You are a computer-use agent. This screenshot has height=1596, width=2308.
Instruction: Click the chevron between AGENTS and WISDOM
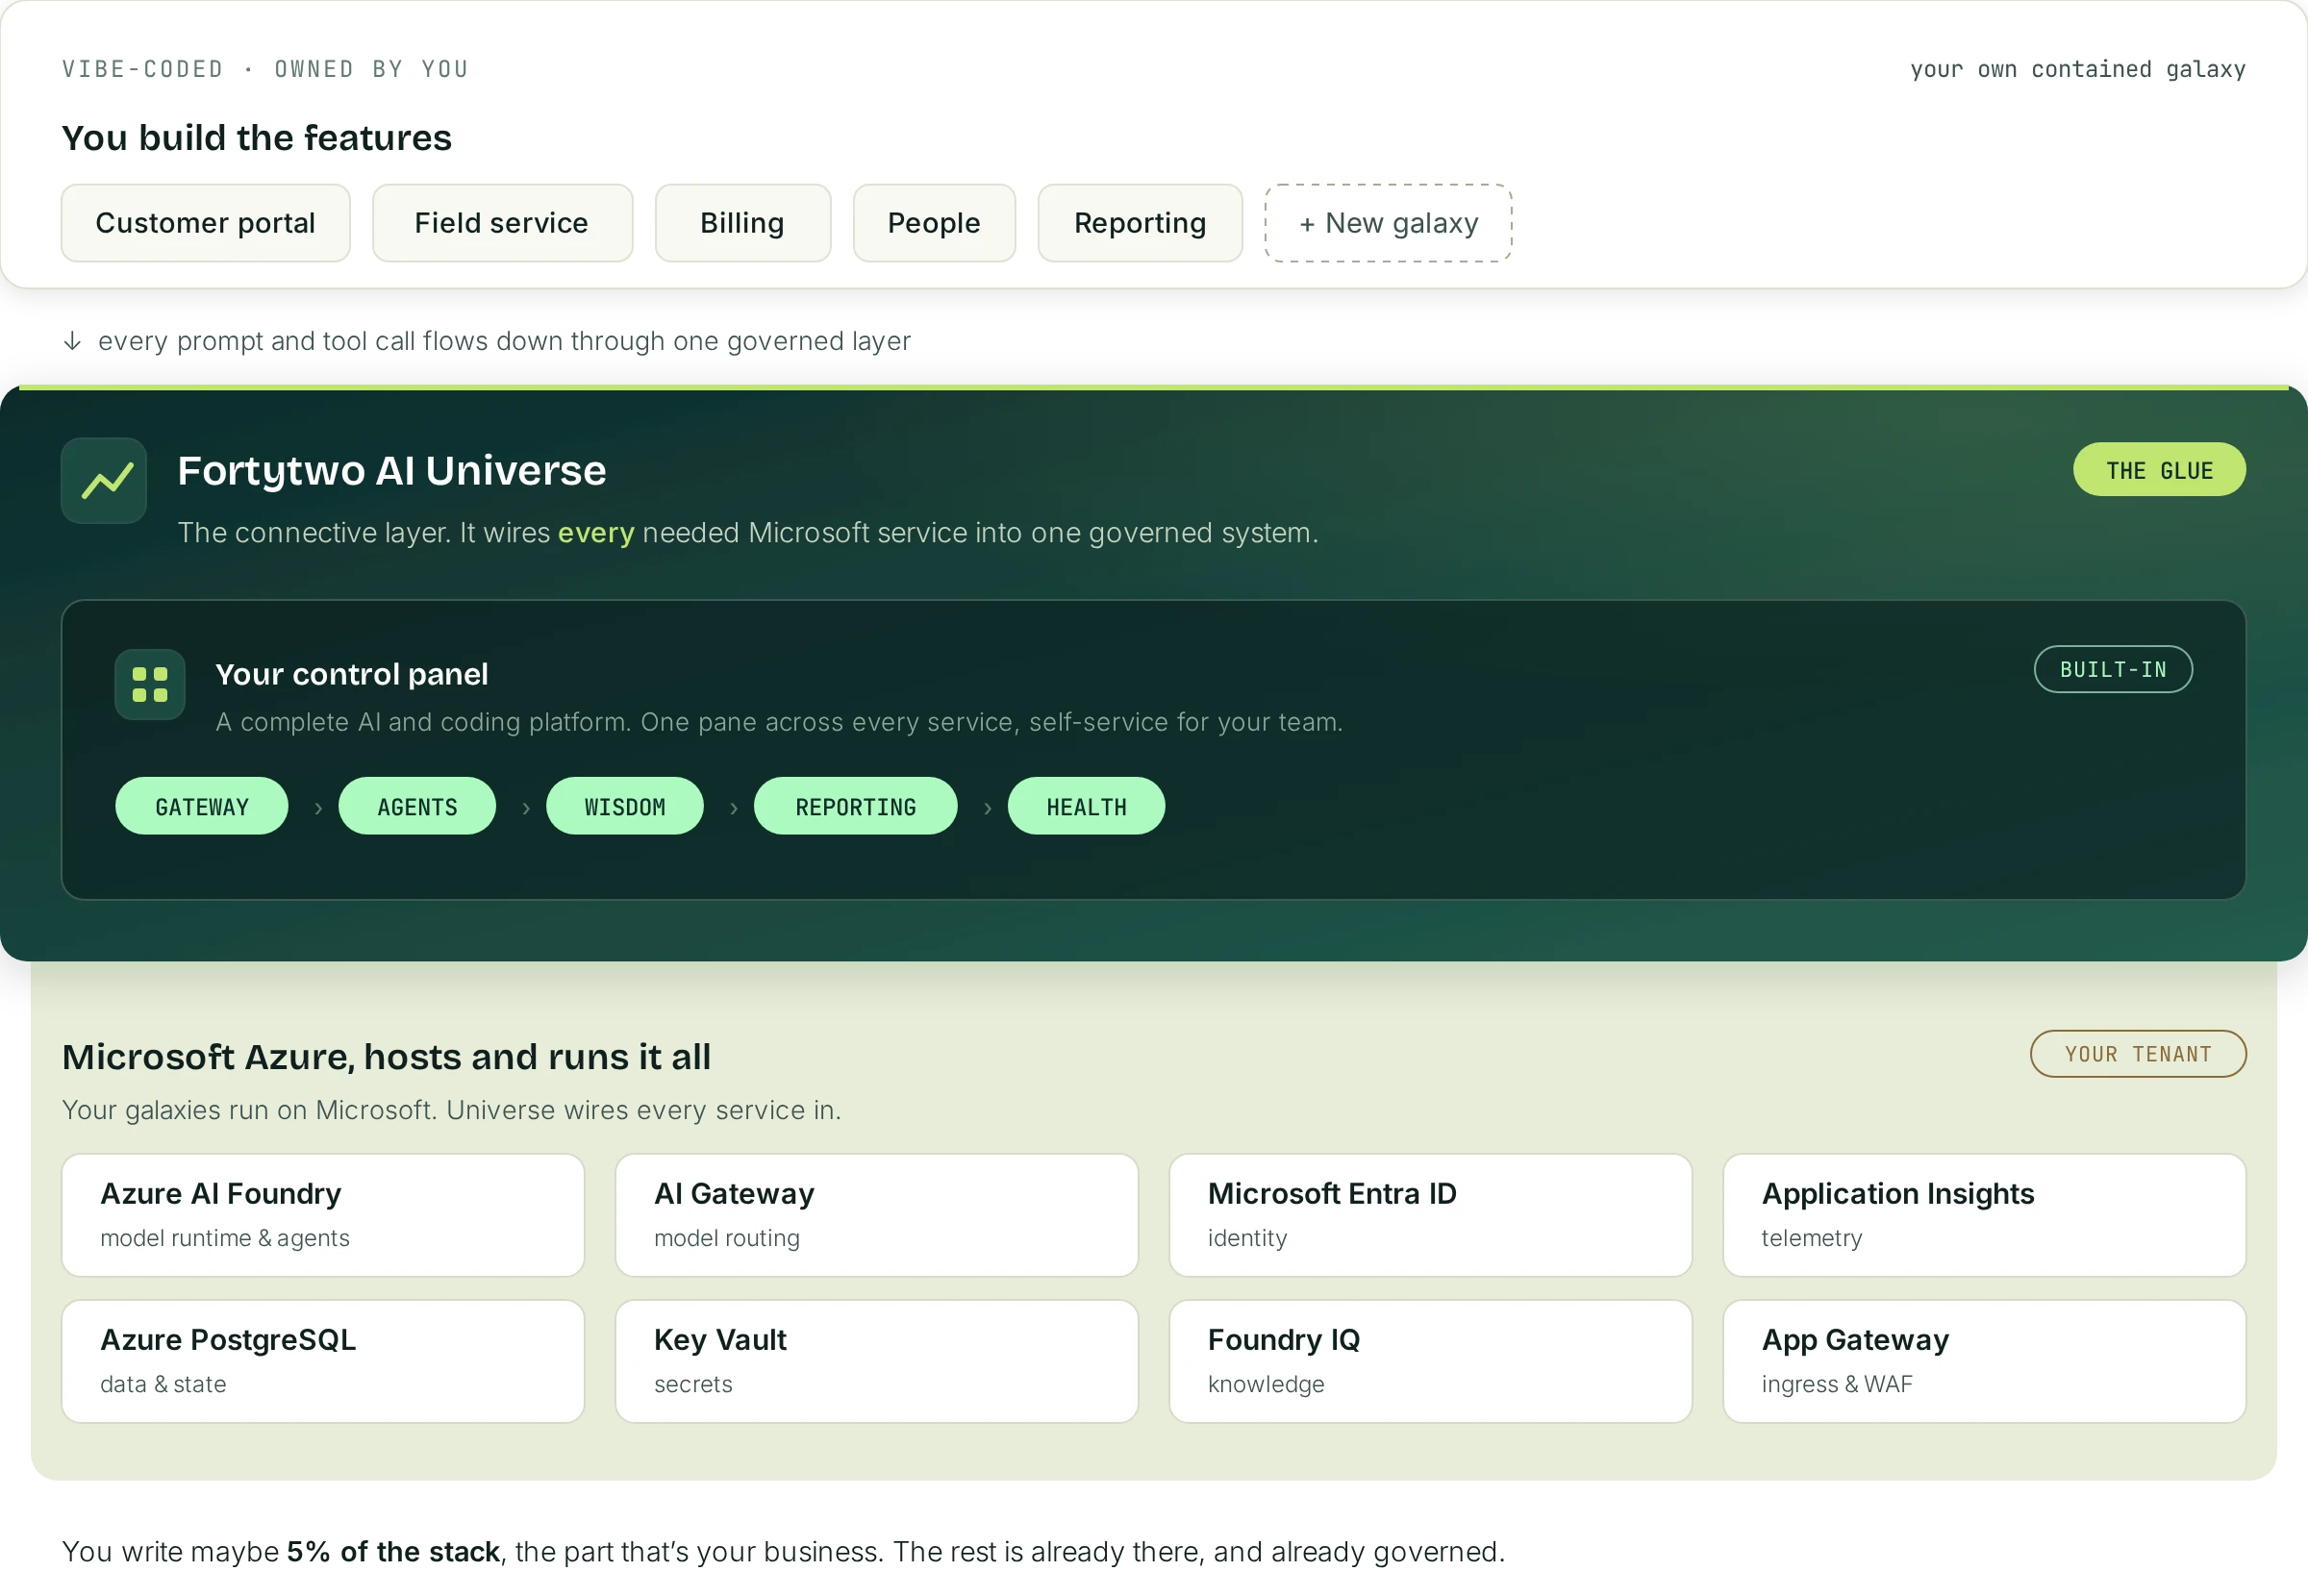526,808
